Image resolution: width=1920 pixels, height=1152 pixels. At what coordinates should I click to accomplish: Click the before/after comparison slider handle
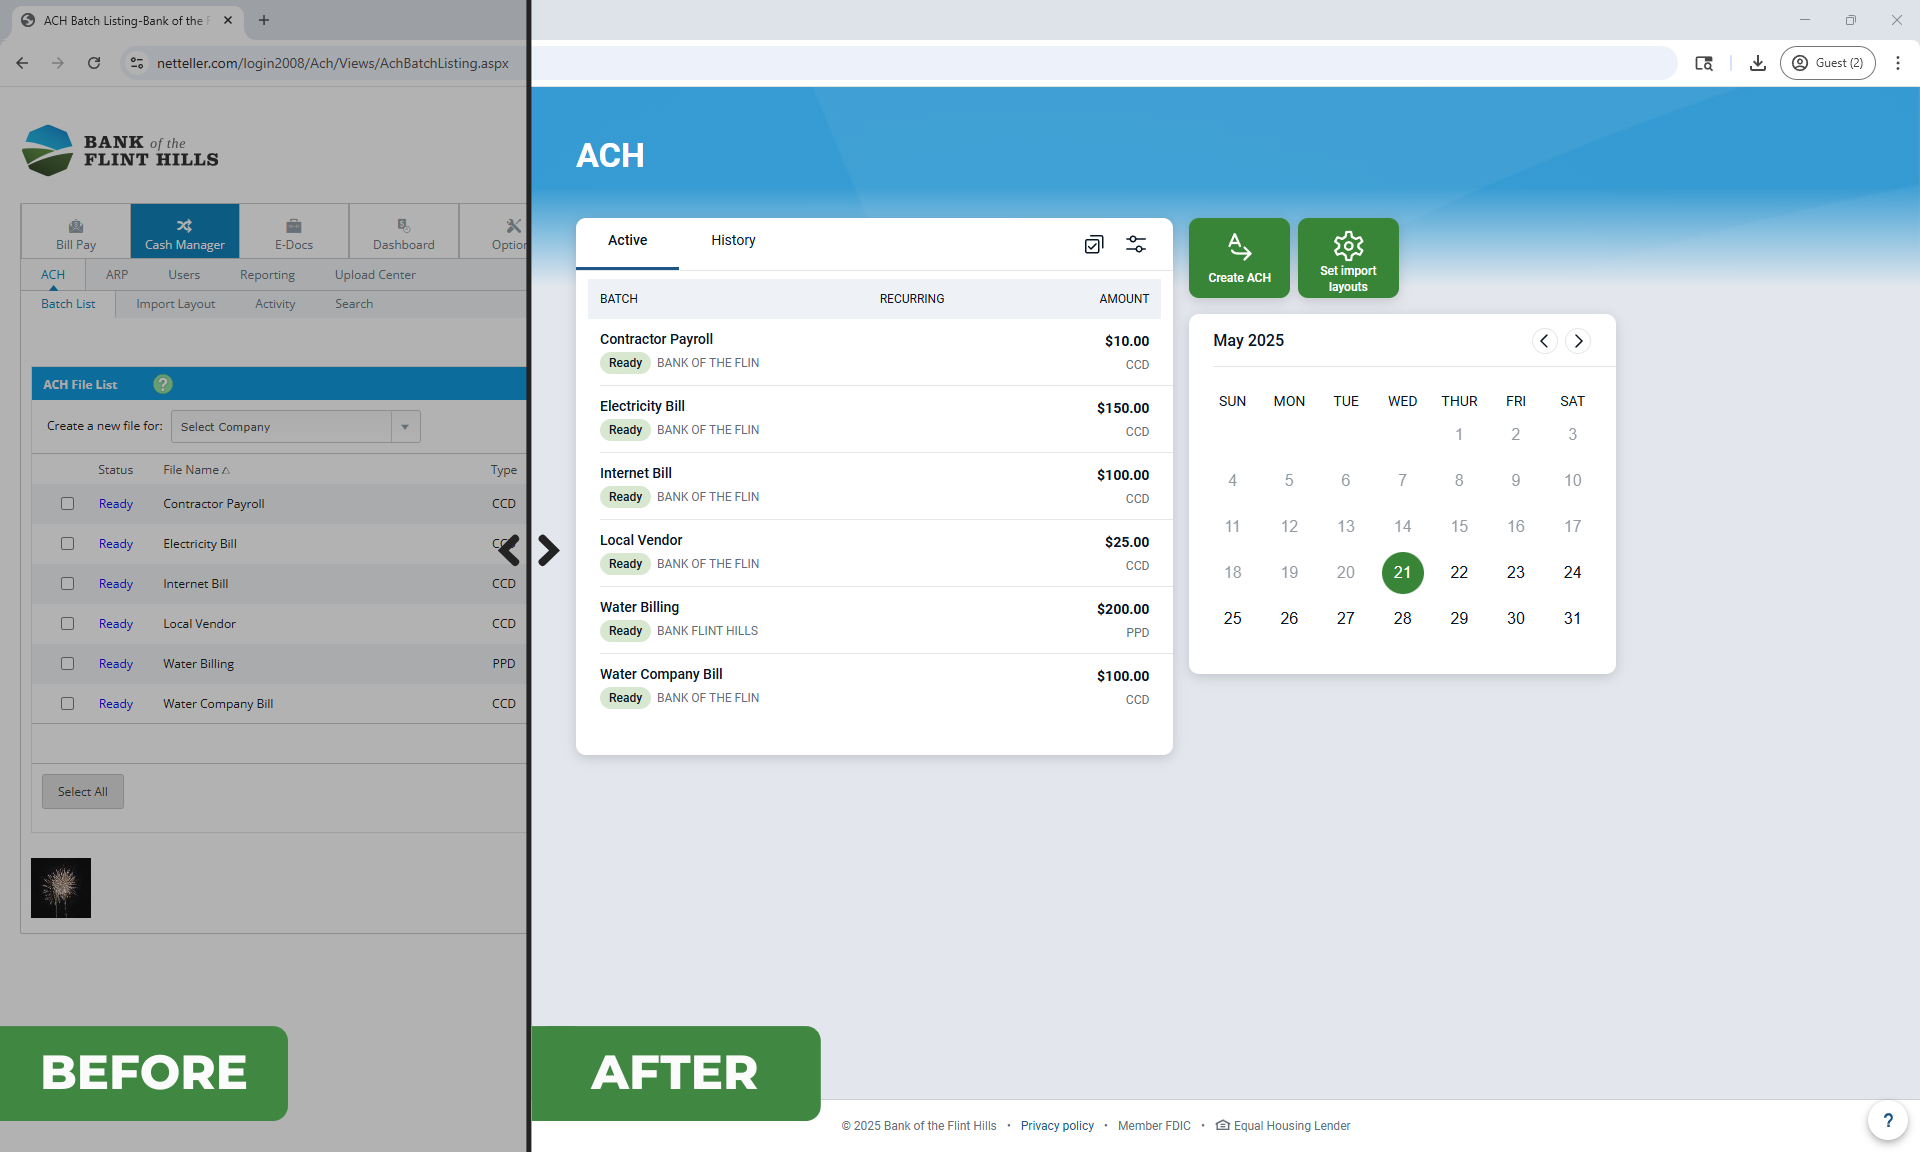(x=529, y=550)
